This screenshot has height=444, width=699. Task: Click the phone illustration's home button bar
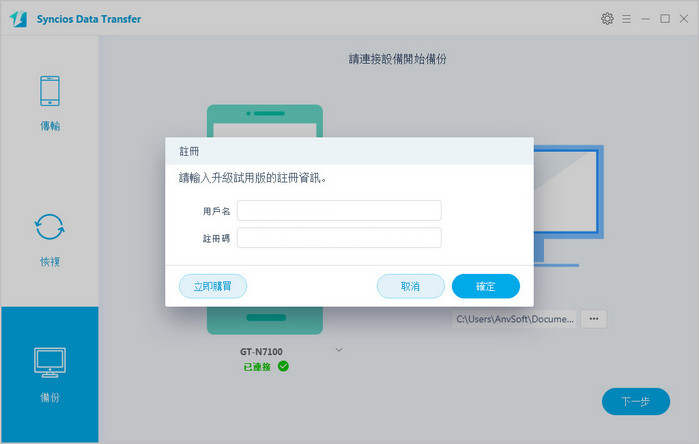click(266, 317)
